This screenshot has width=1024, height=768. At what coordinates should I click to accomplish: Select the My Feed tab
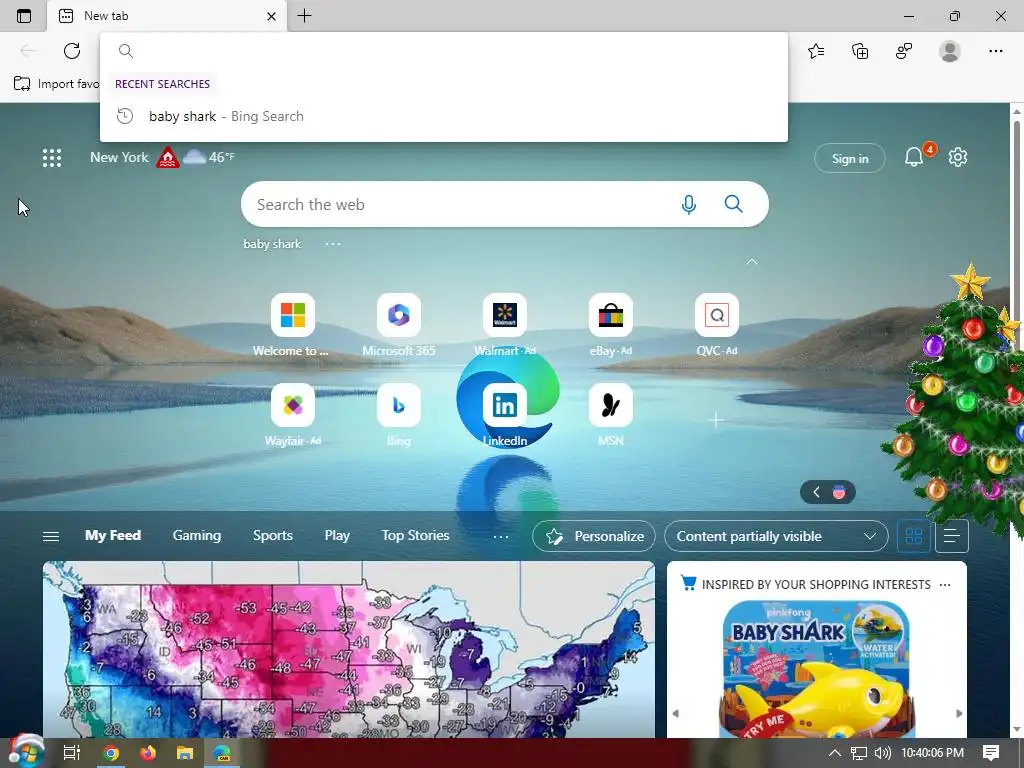[x=113, y=536]
